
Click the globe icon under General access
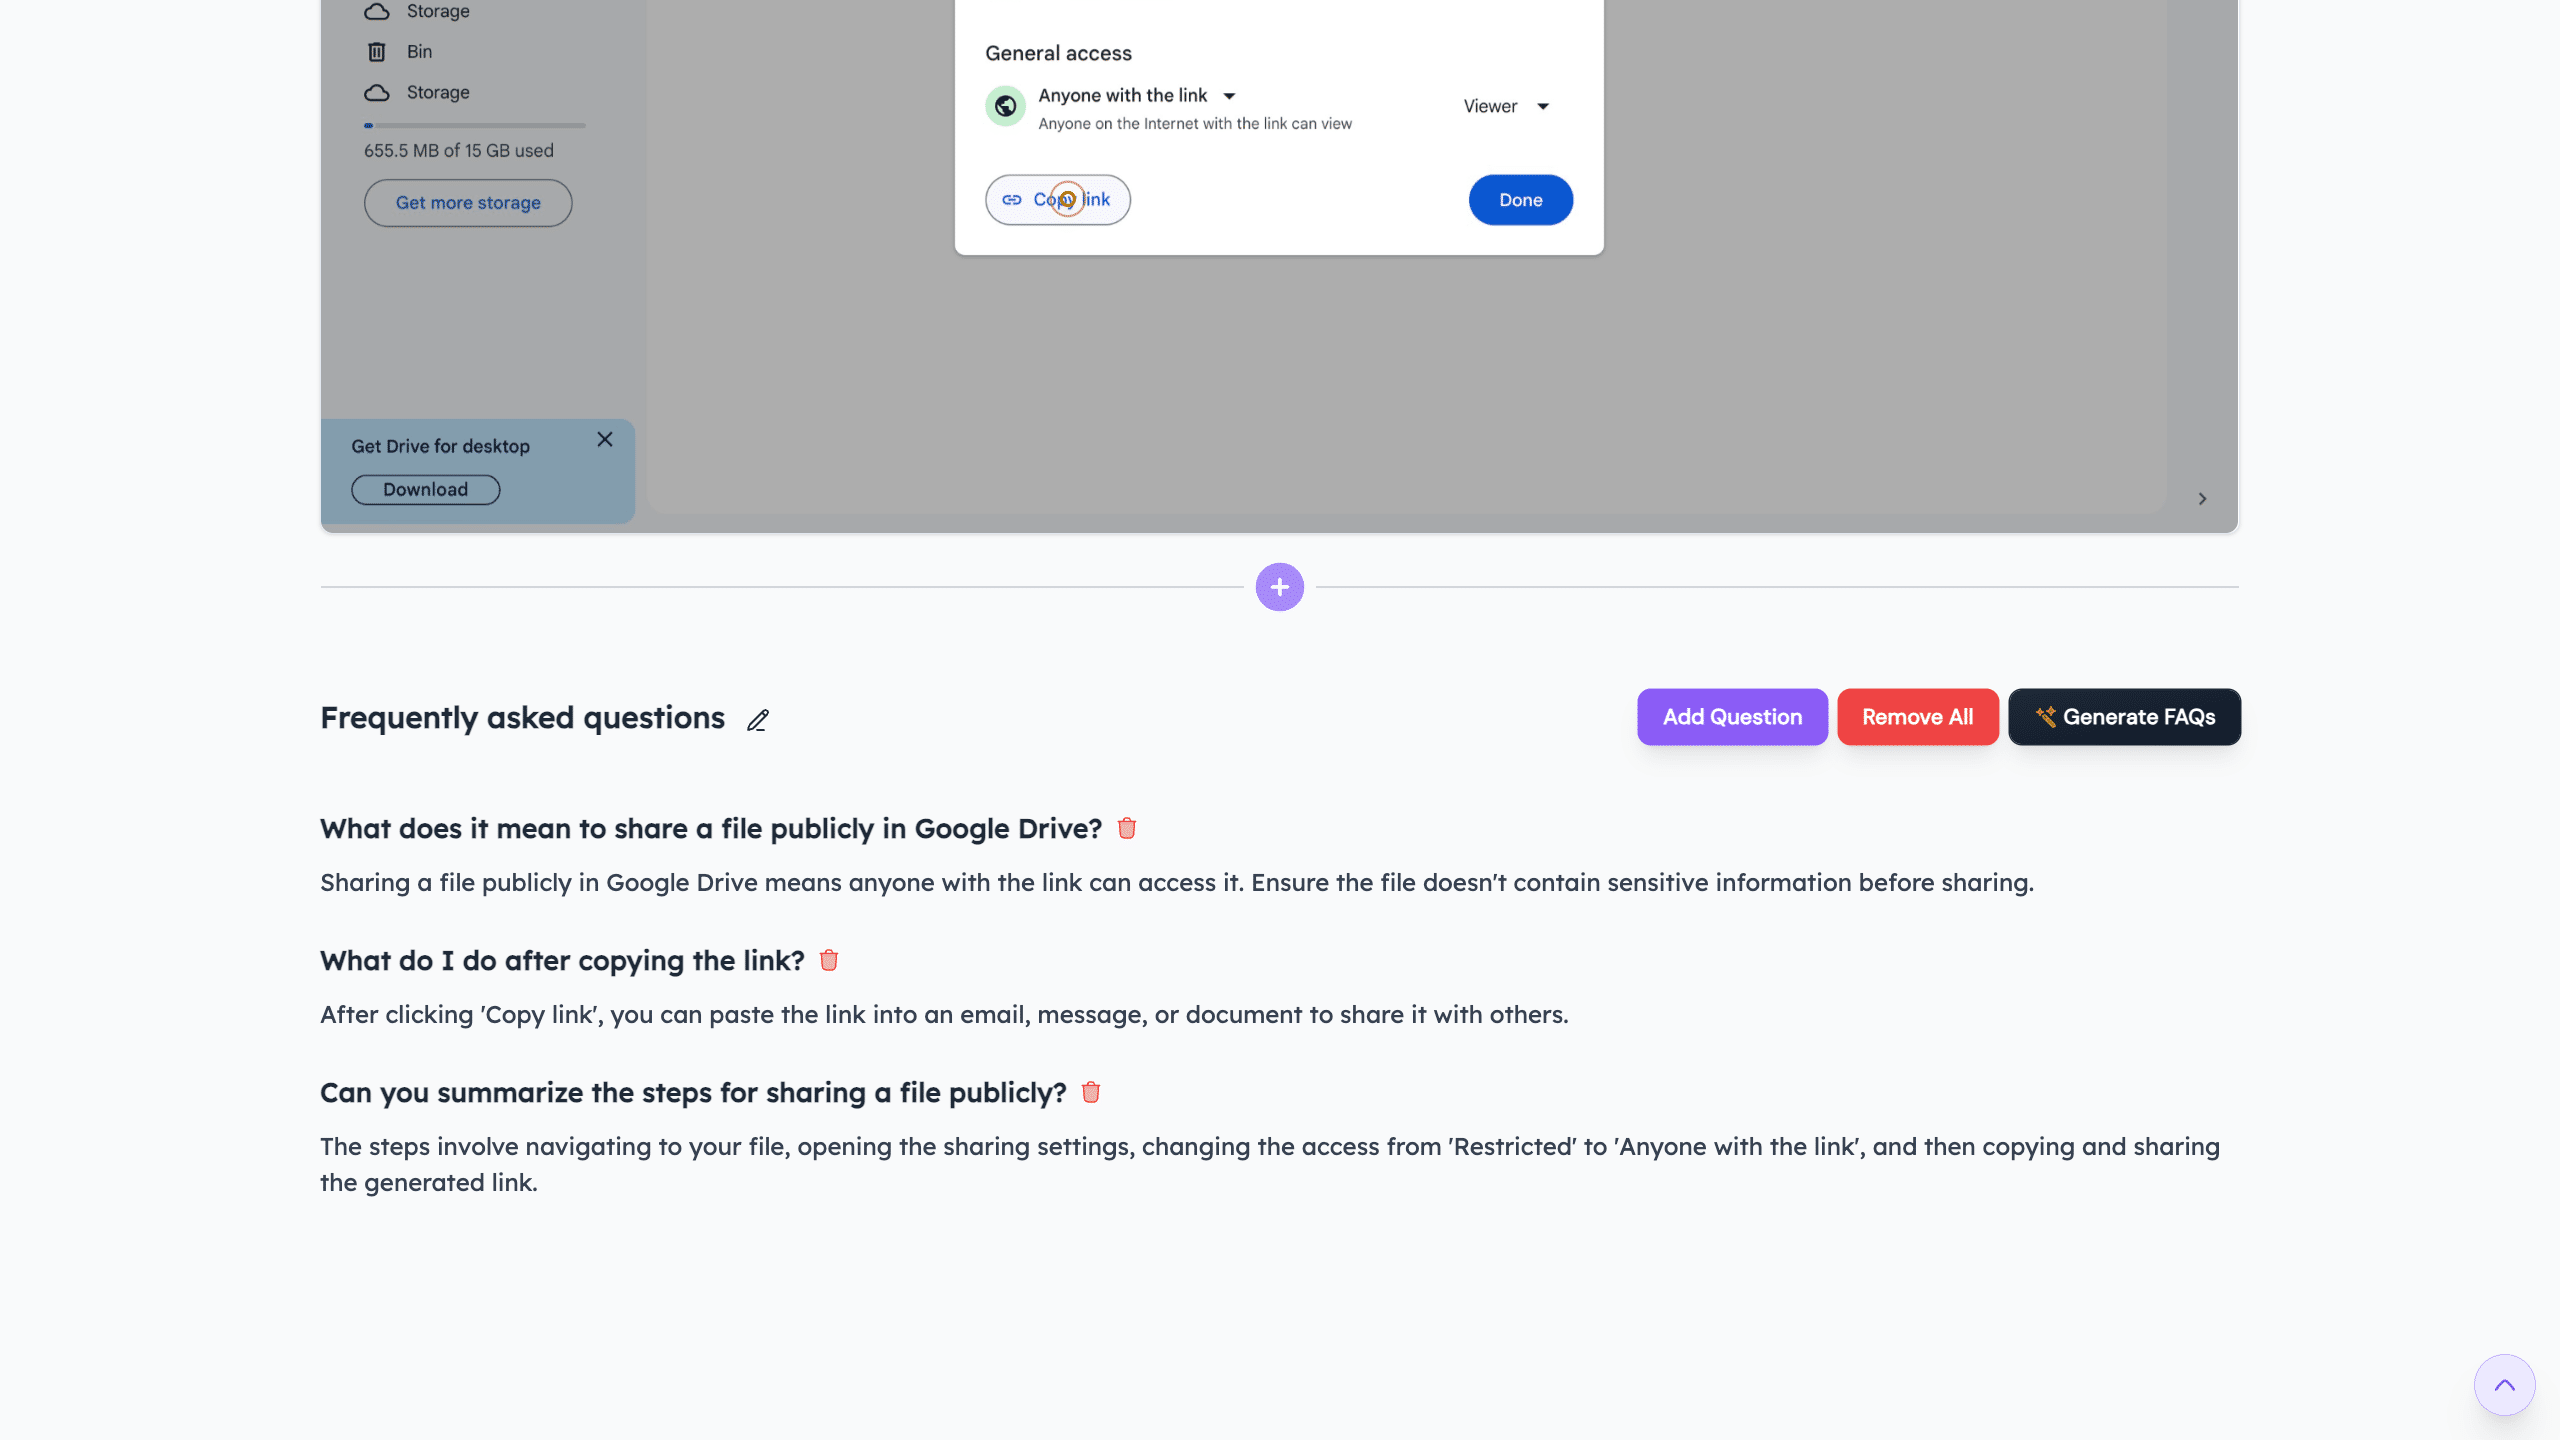pyautogui.click(x=1005, y=106)
